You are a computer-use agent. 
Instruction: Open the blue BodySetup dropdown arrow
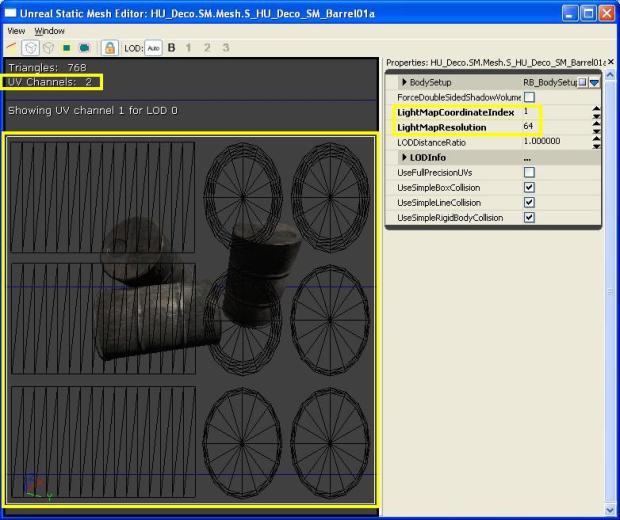pyautogui.click(x=594, y=82)
